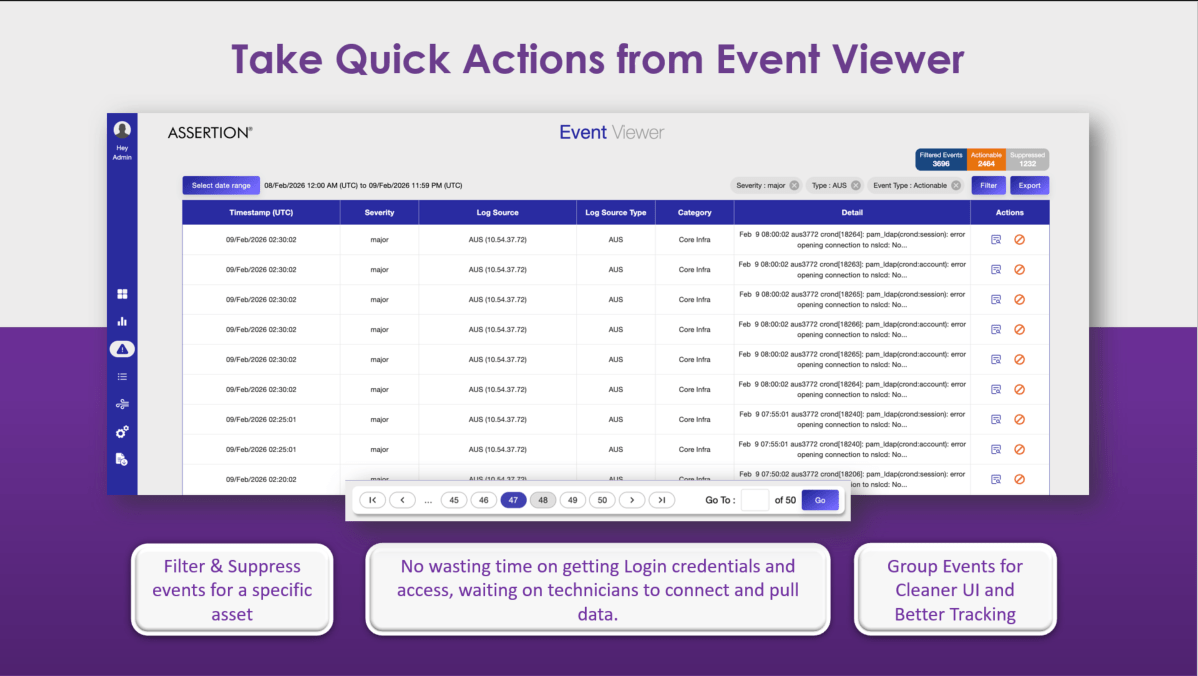This screenshot has width=1198, height=676.
Task: Click the Admin user avatar
Action: (122, 130)
